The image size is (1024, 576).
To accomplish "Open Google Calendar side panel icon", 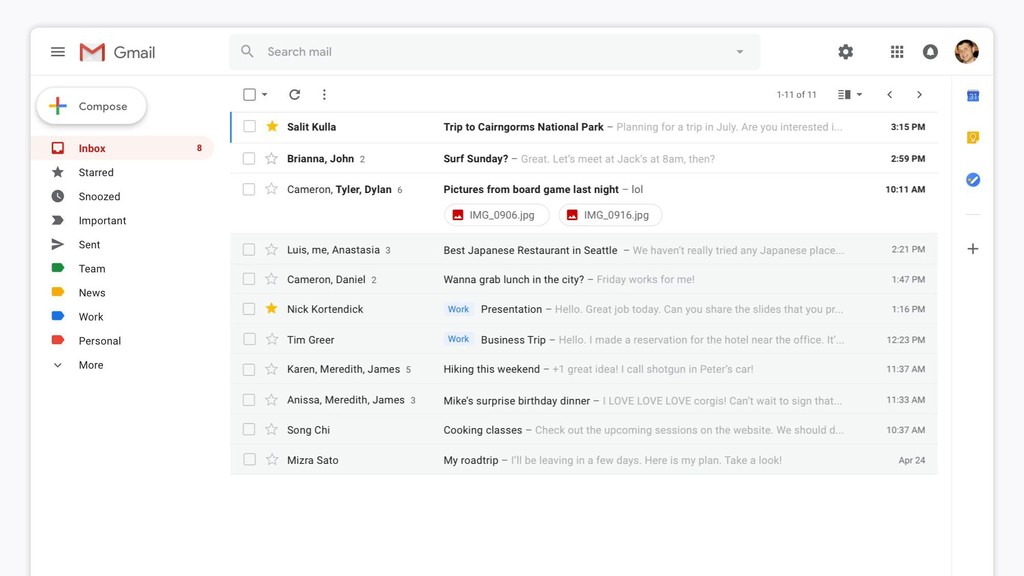I will (x=972, y=96).
